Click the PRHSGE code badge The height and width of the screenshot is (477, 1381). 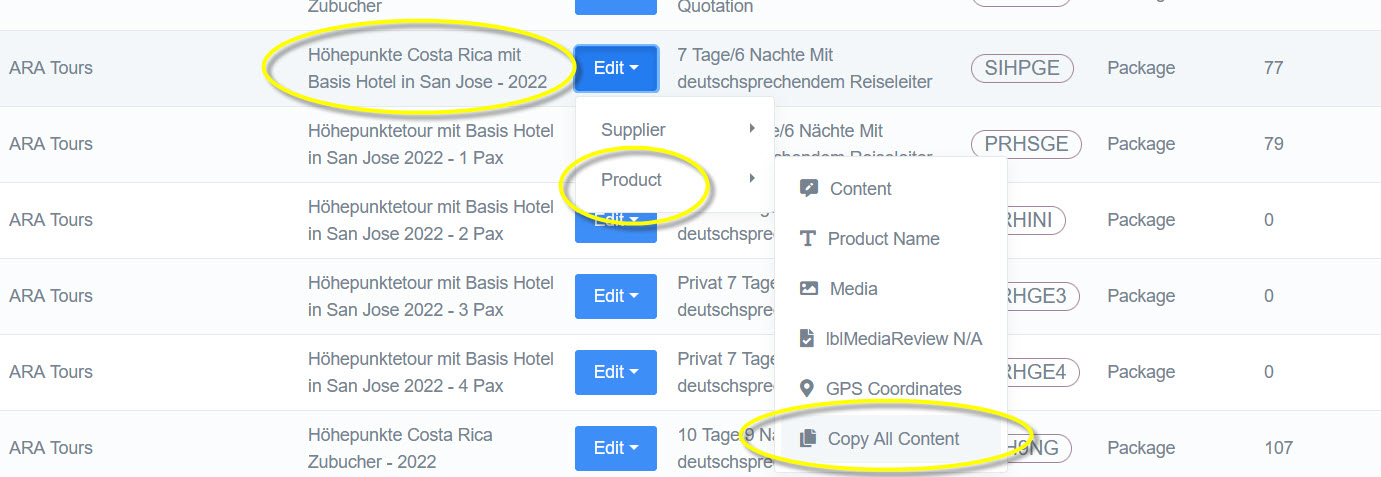tap(1026, 144)
